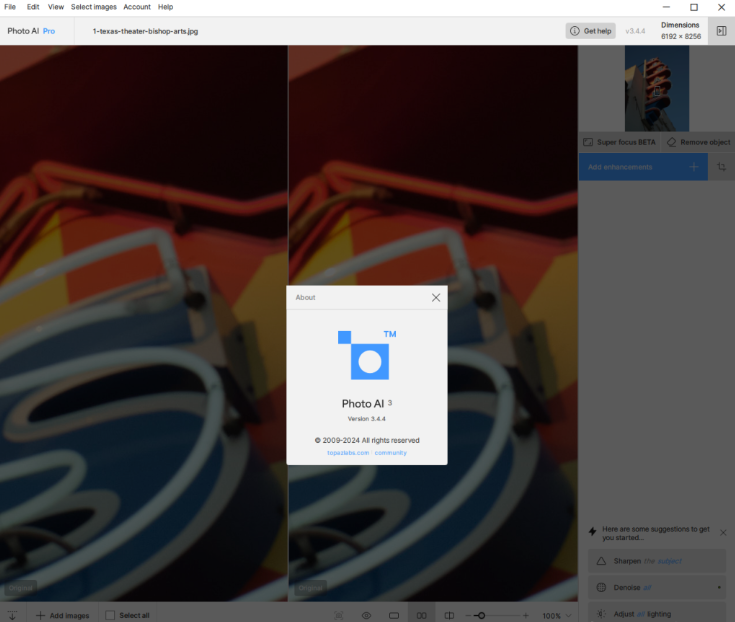This screenshot has width=735, height=622.
Task: Open the File menu
Action: tap(10, 7)
